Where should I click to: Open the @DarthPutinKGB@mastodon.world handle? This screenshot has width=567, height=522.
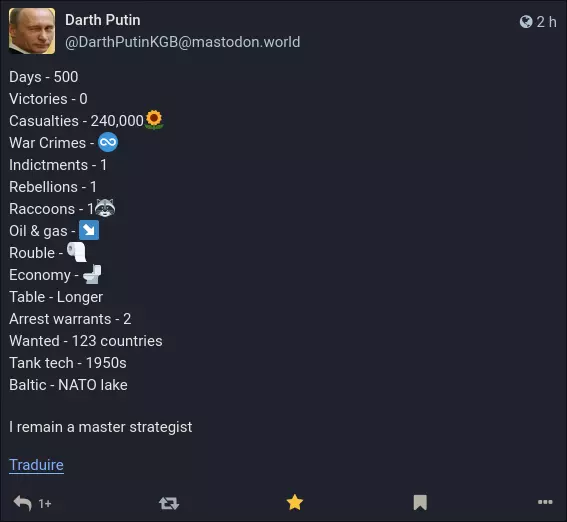pos(183,42)
